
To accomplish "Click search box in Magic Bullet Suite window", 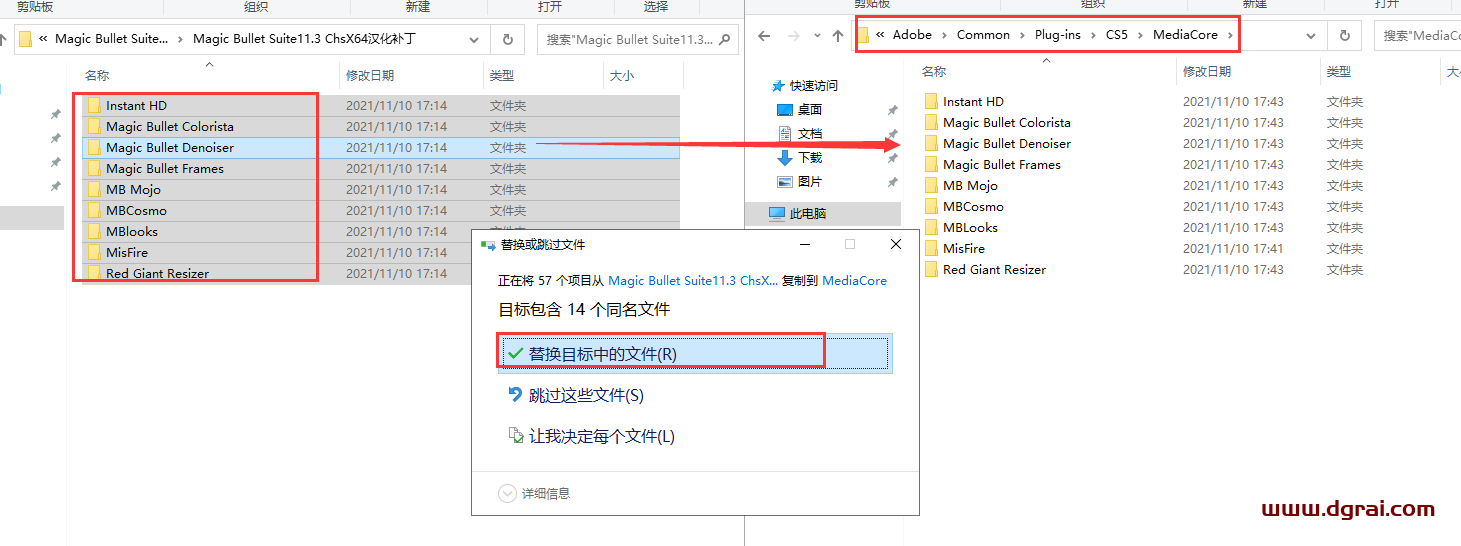I will coord(640,40).
